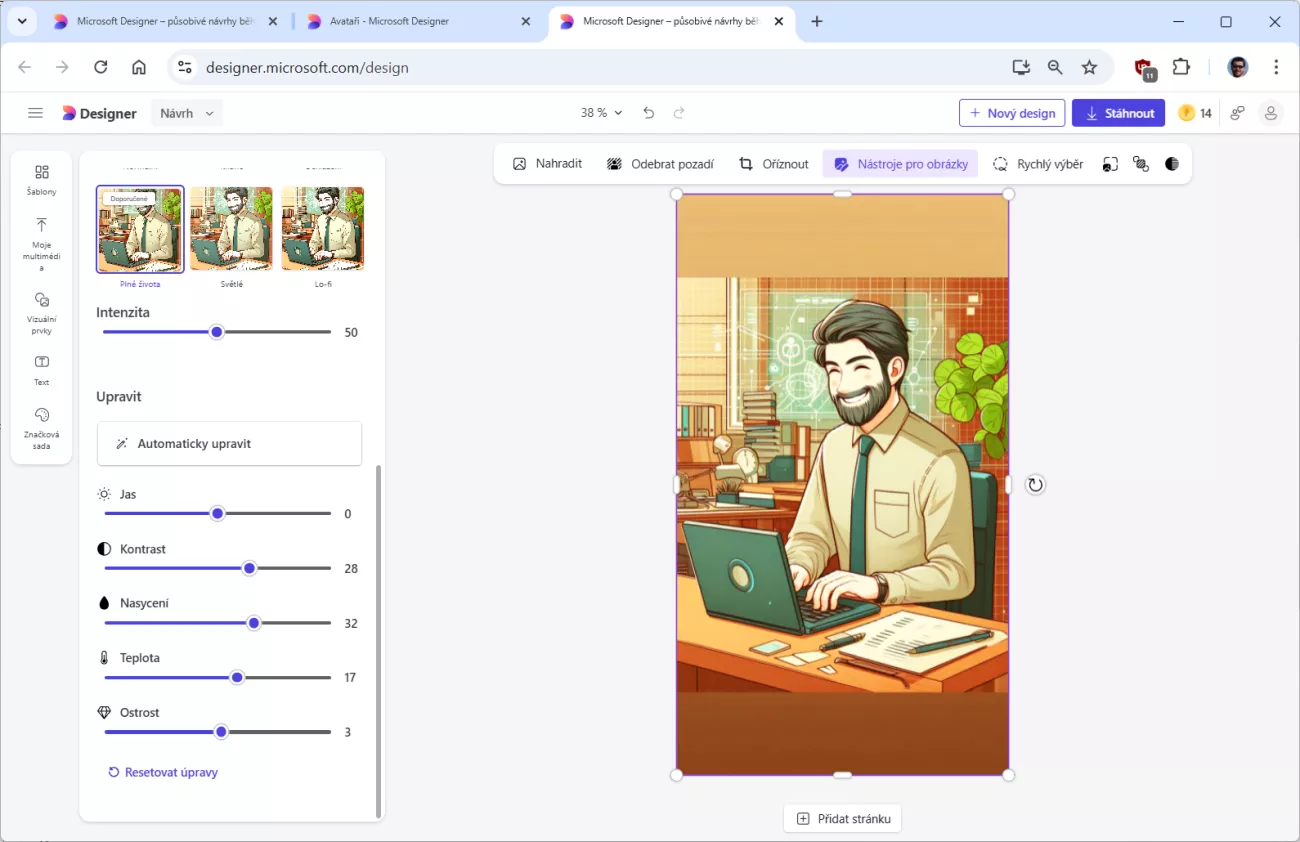1300x842 pixels.
Task: Open the tab search chevron in browser
Action: point(22,21)
